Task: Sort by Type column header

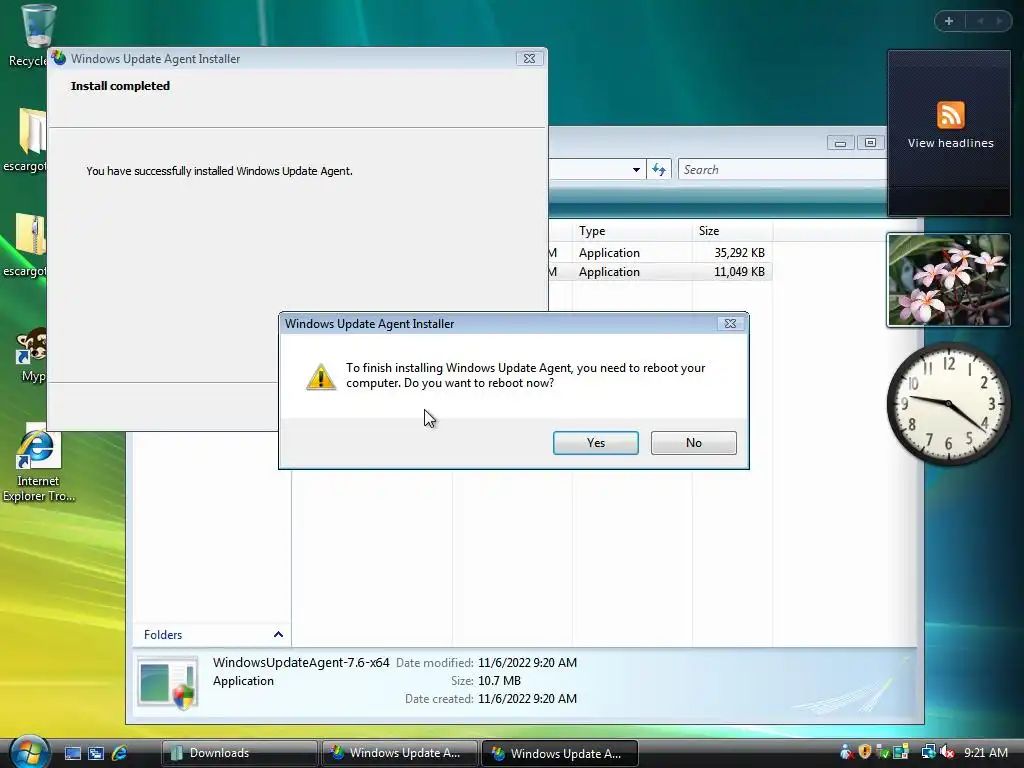Action: pyautogui.click(x=632, y=231)
